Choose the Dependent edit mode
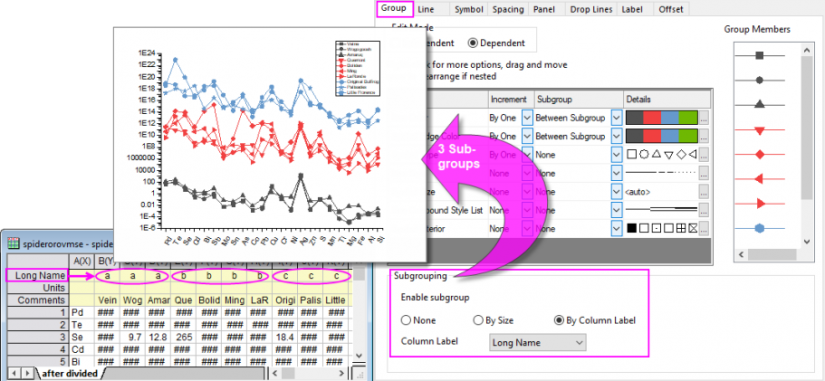This screenshot has width=825, height=381. [496, 43]
